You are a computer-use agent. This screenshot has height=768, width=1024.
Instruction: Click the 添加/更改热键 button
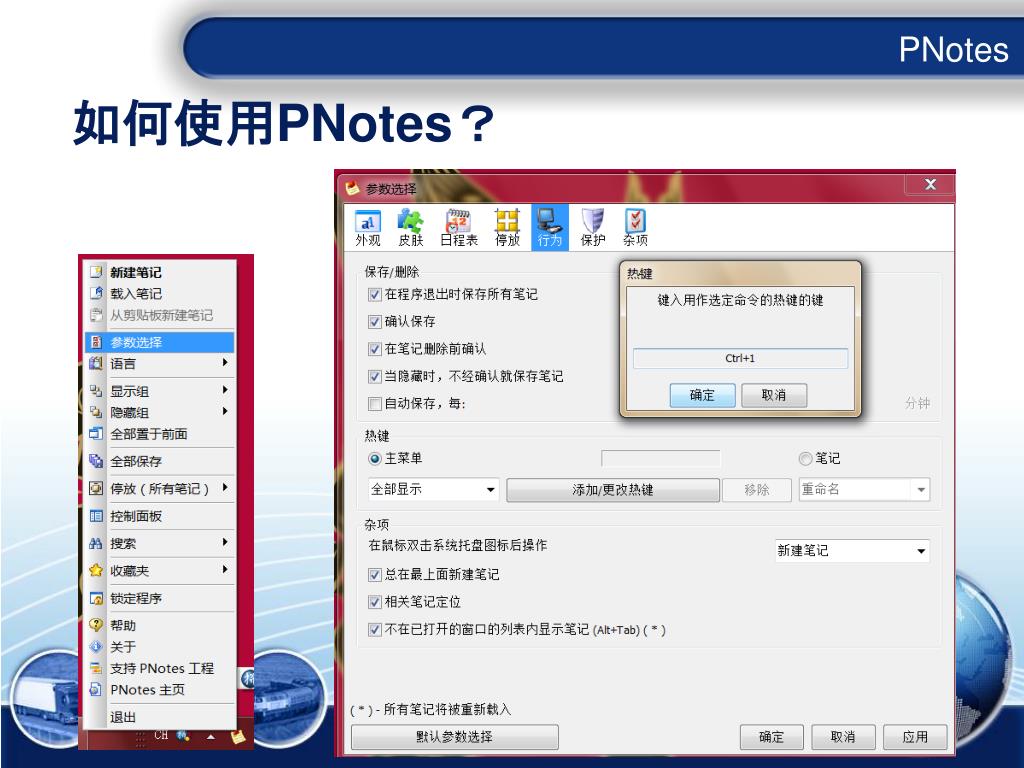pos(613,490)
